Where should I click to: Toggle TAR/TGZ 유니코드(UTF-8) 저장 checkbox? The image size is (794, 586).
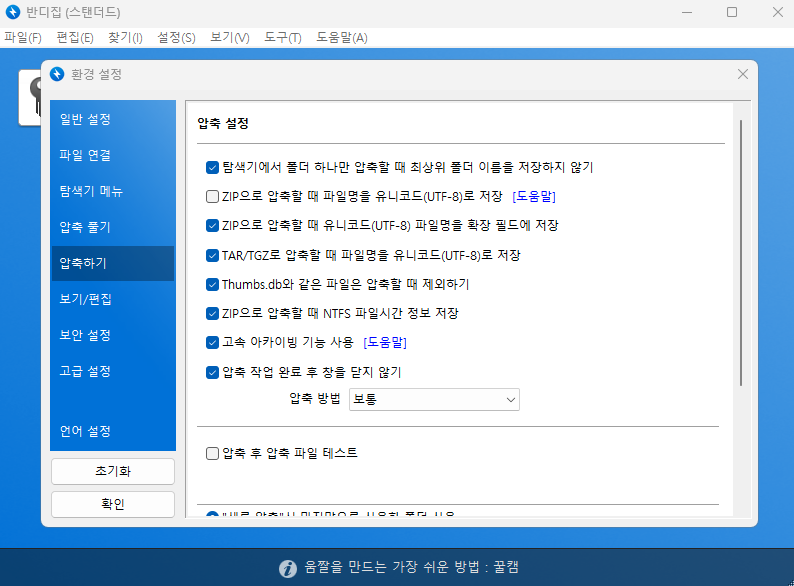[212, 255]
